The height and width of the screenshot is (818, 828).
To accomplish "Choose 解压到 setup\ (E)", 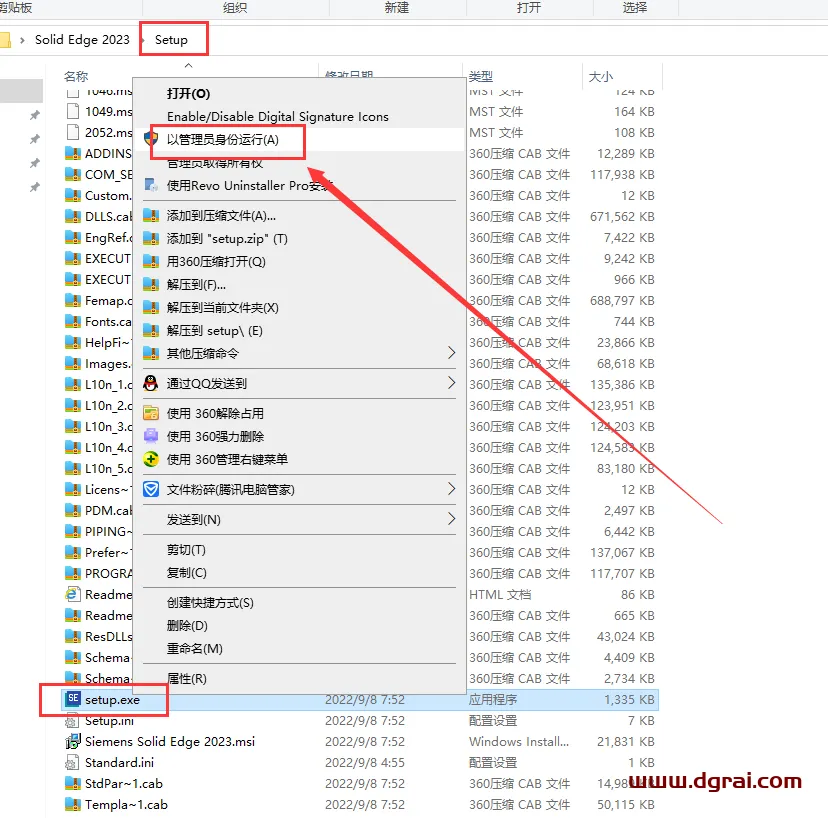I will coord(214,331).
